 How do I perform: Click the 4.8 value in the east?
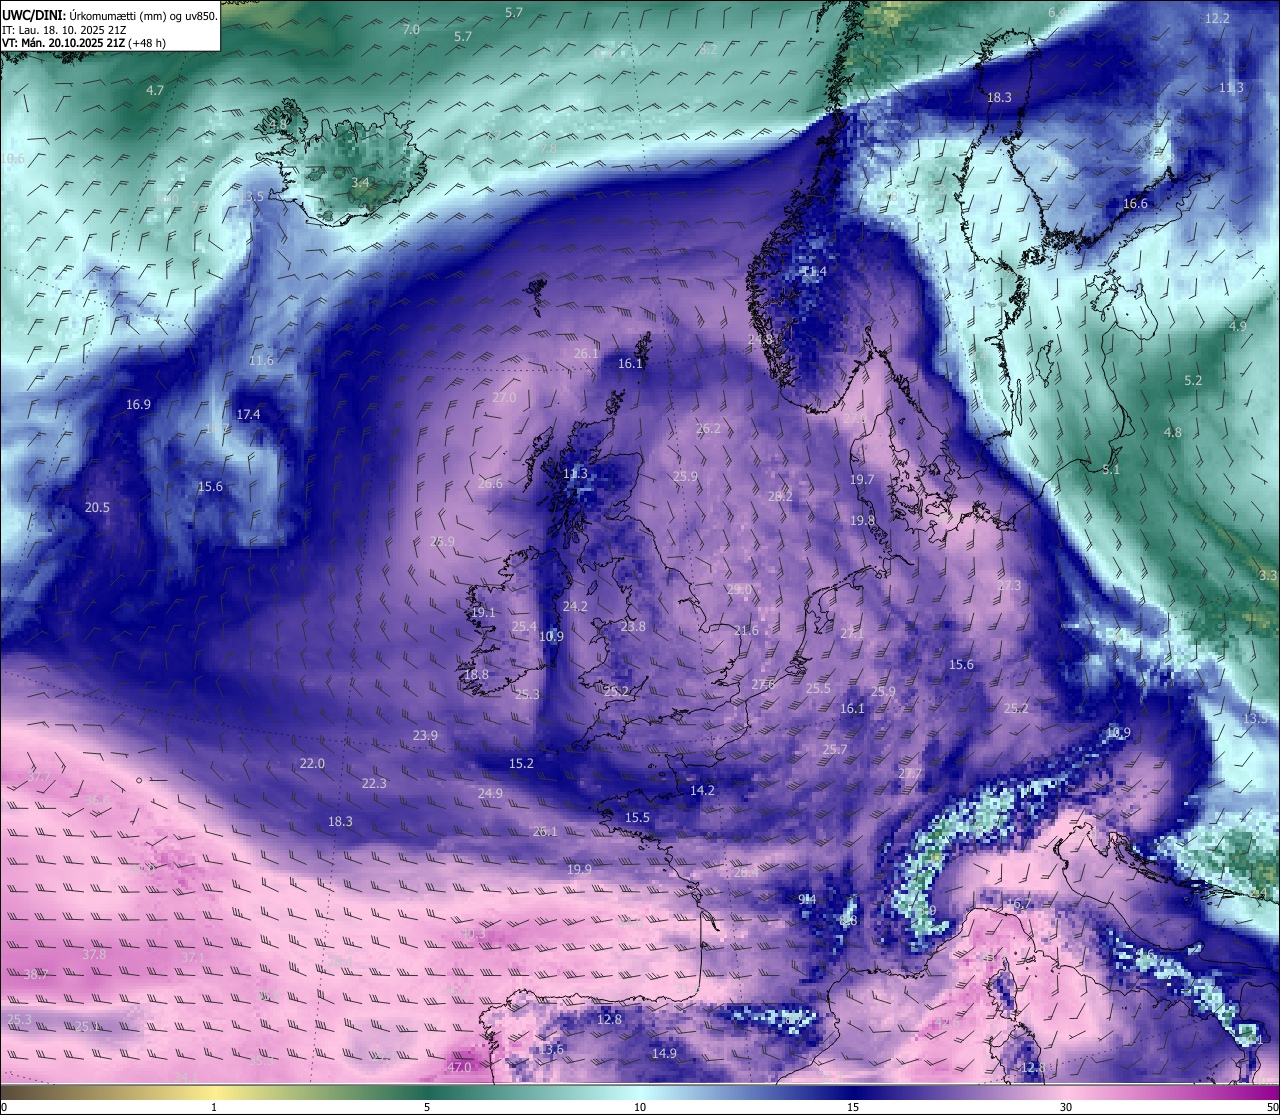[1173, 432]
